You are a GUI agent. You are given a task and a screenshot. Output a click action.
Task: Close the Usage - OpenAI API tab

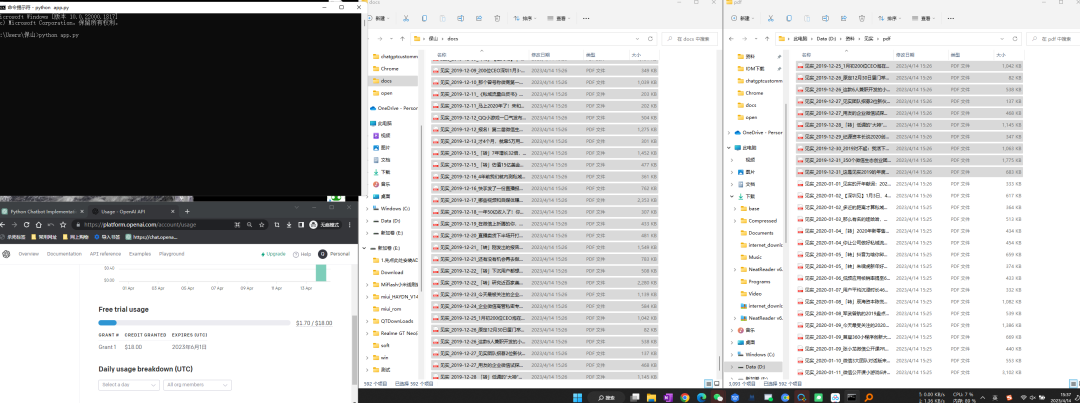[x=173, y=211]
